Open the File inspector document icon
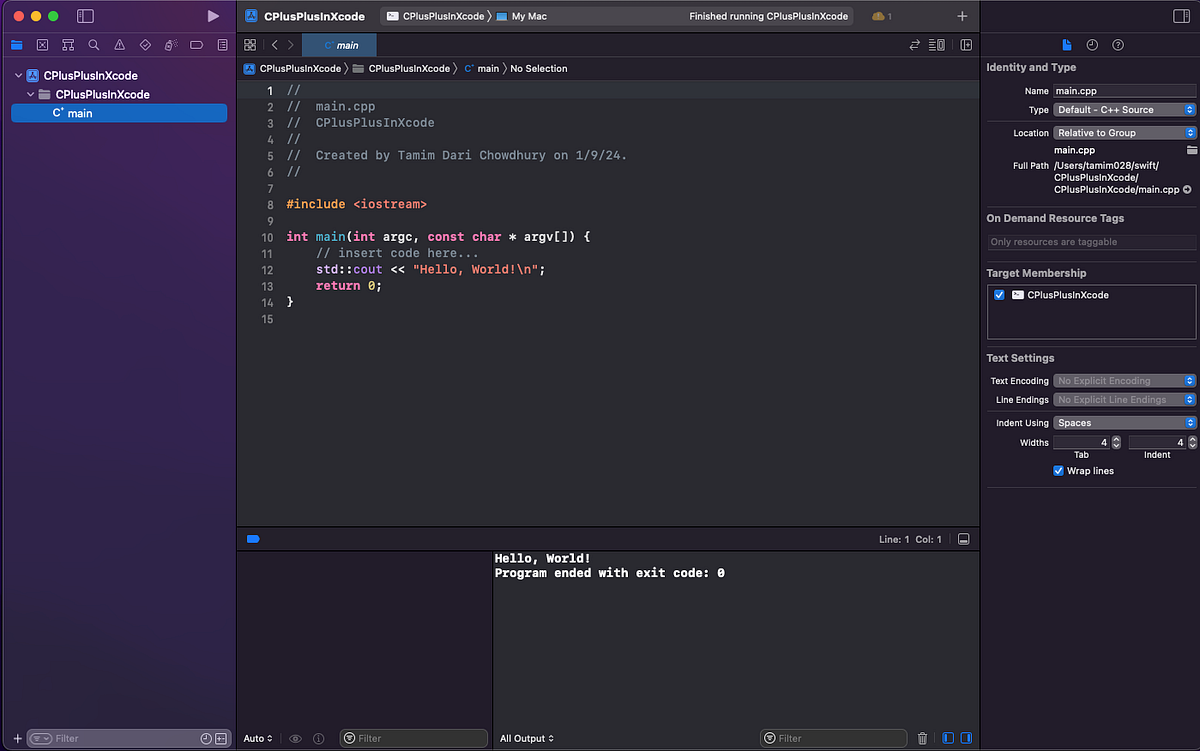 click(x=1066, y=45)
